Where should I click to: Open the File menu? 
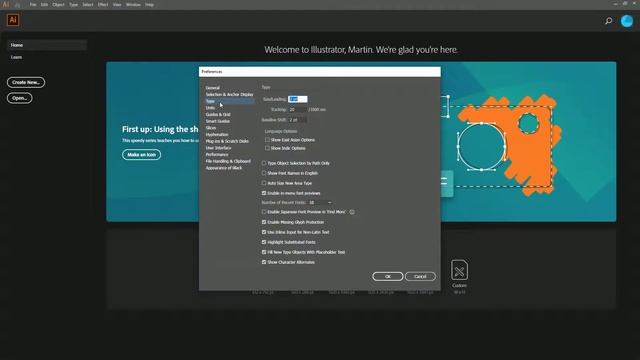click(33, 4)
